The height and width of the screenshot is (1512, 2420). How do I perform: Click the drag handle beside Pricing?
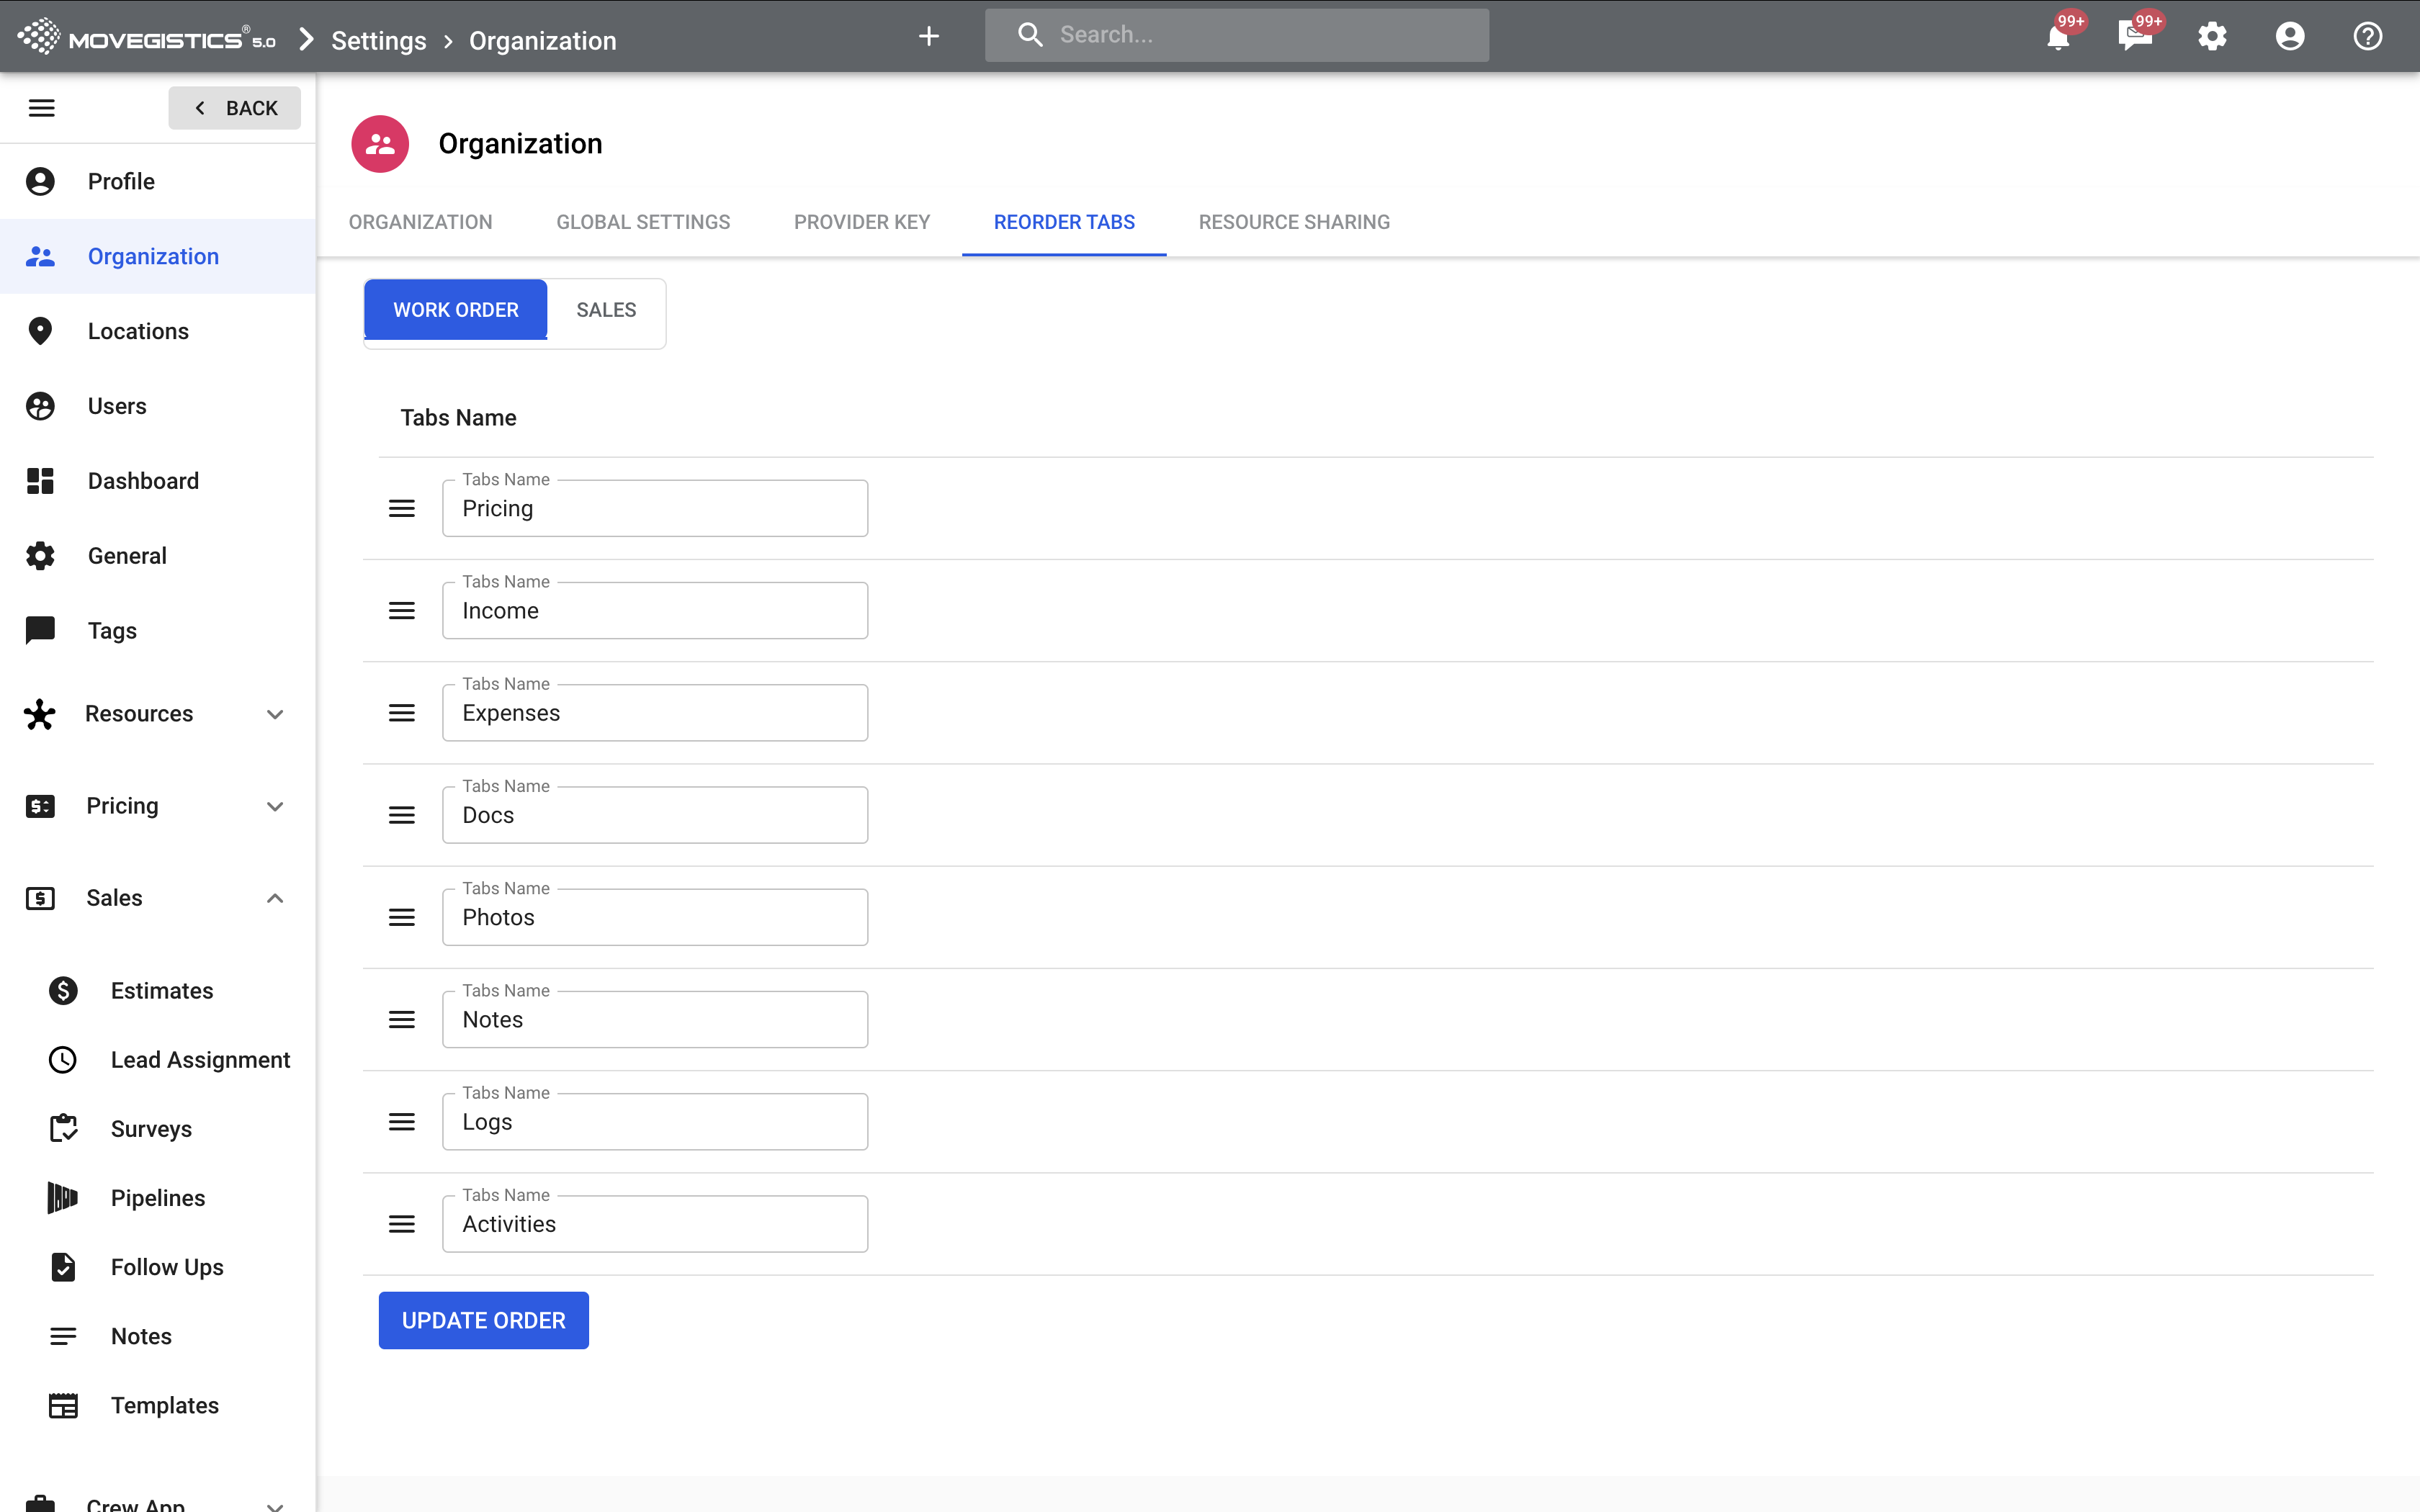pyautogui.click(x=401, y=509)
